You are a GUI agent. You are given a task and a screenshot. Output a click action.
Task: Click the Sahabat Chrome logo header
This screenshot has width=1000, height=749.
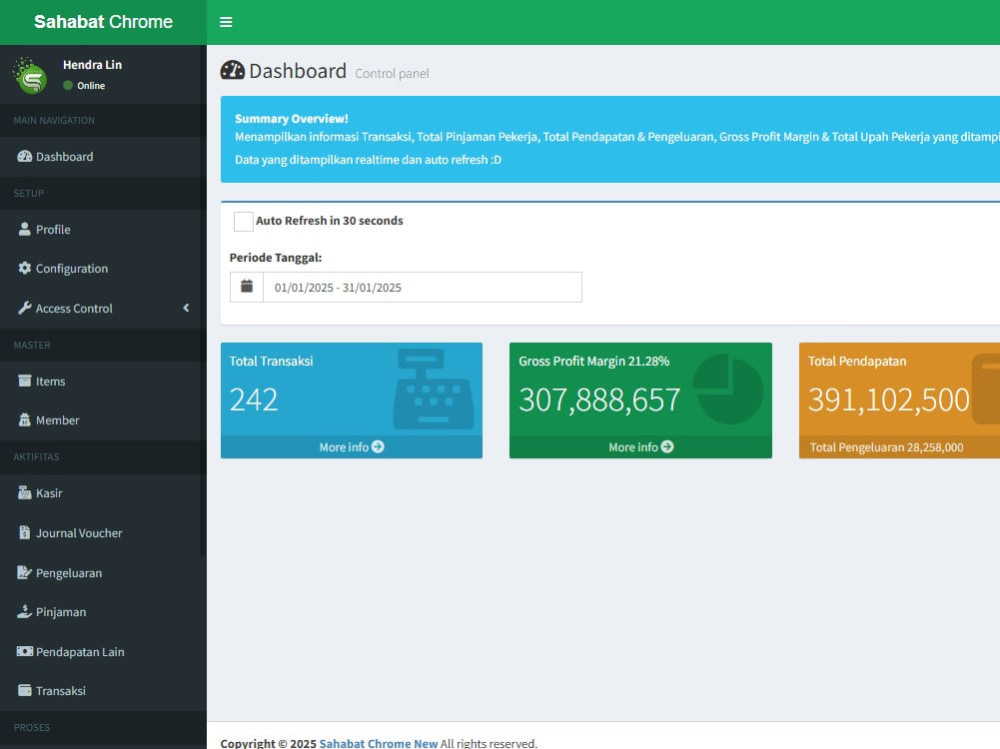[x=103, y=22]
